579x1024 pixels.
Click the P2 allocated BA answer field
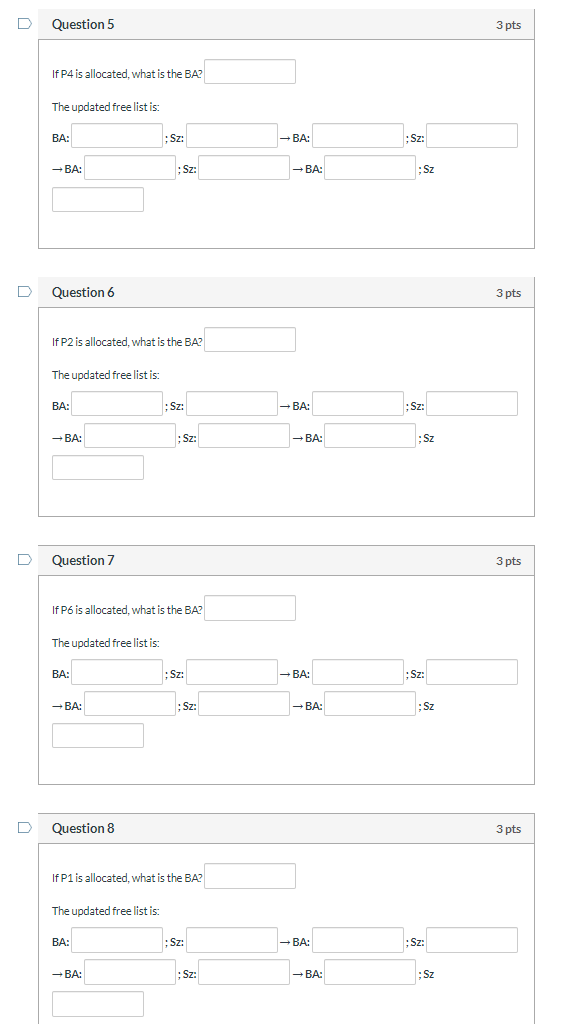tap(250, 340)
